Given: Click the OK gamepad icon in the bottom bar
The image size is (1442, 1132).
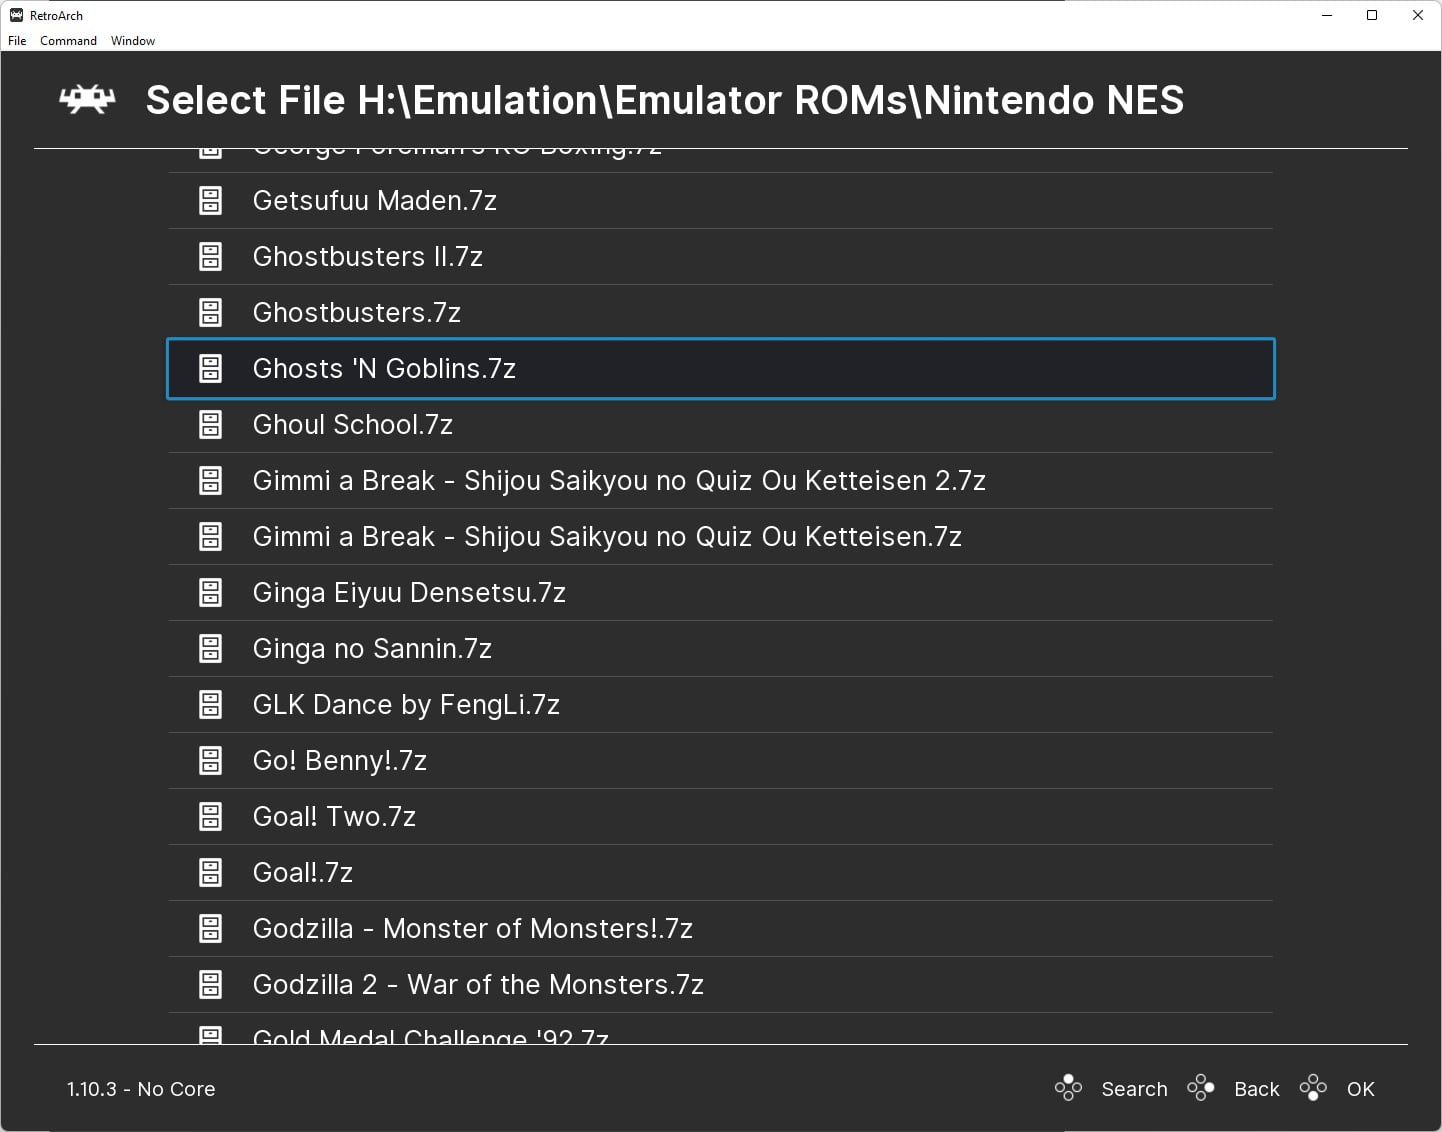Looking at the screenshot, I should pyautogui.click(x=1313, y=1087).
